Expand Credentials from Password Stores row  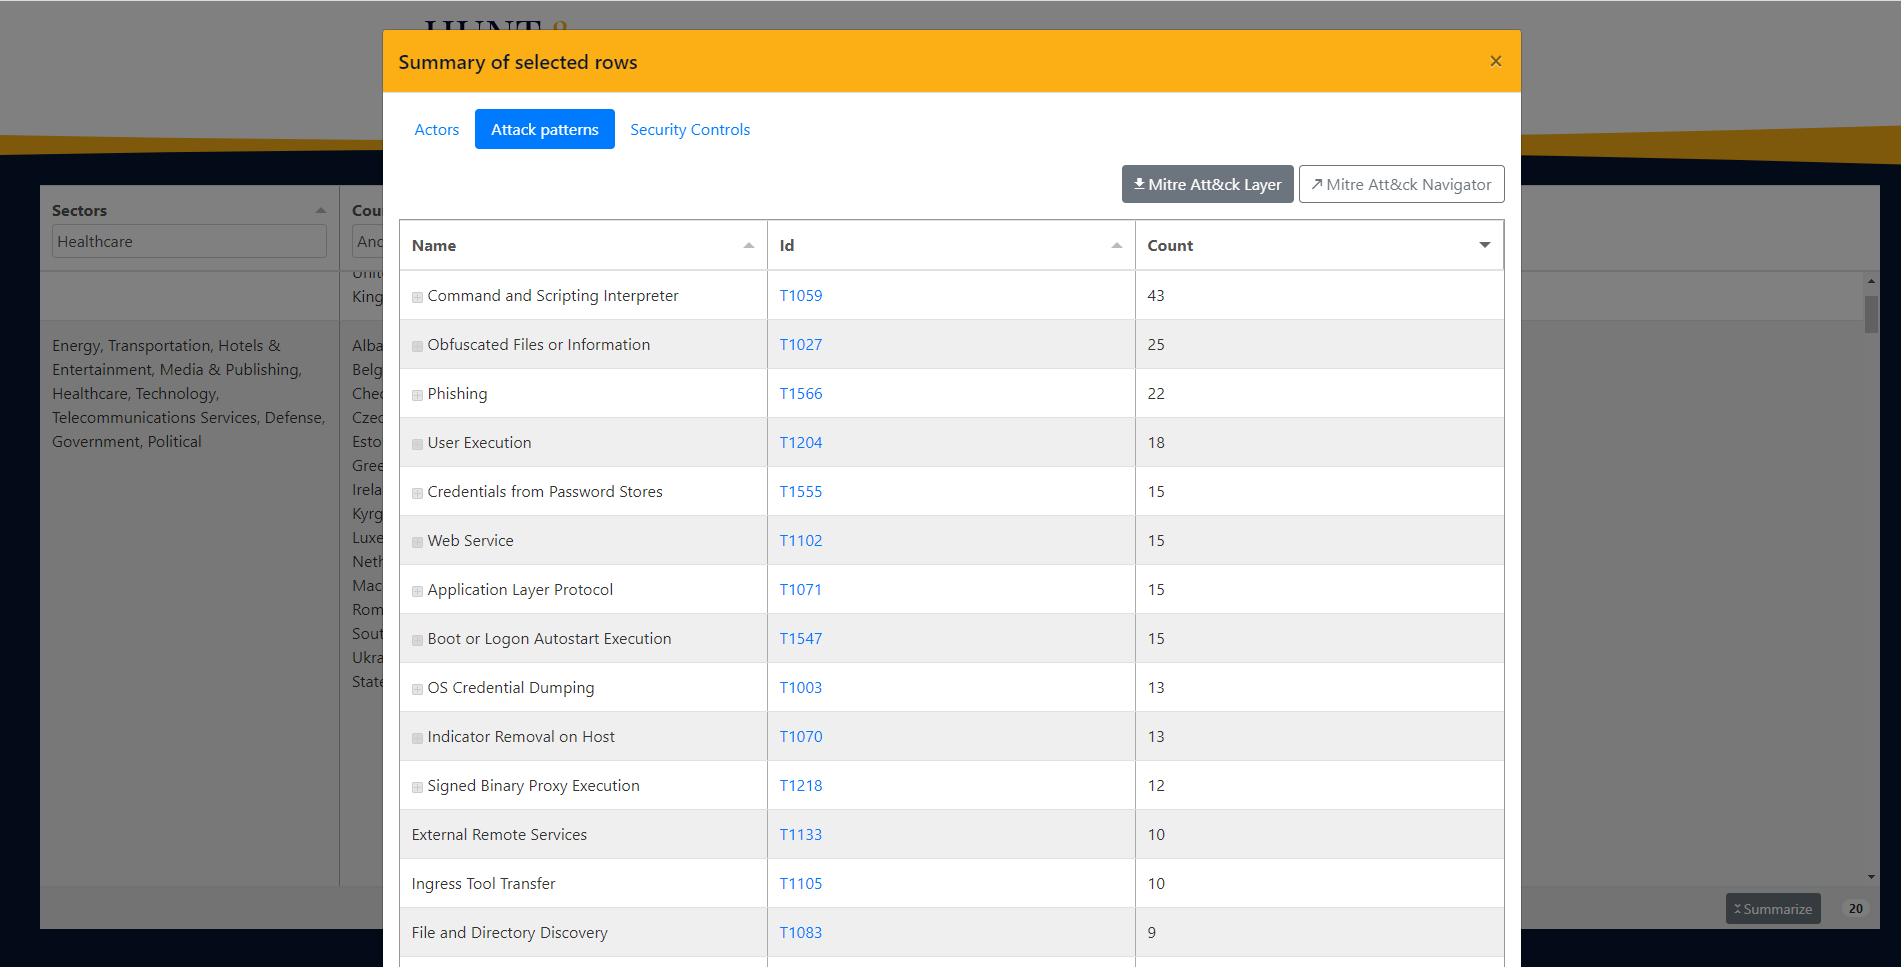[417, 493]
